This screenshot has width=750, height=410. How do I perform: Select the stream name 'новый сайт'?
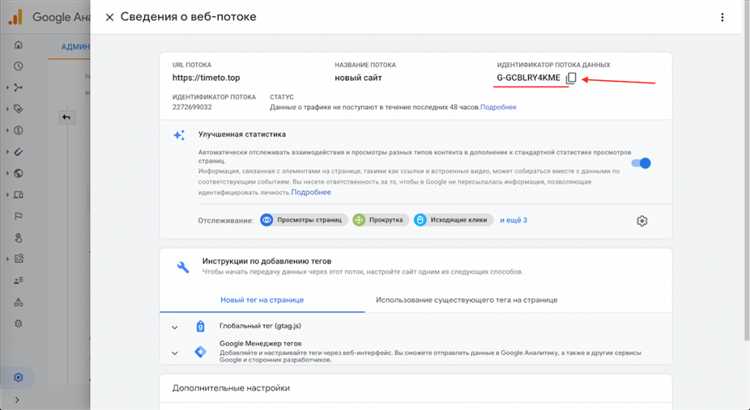(x=358, y=78)
